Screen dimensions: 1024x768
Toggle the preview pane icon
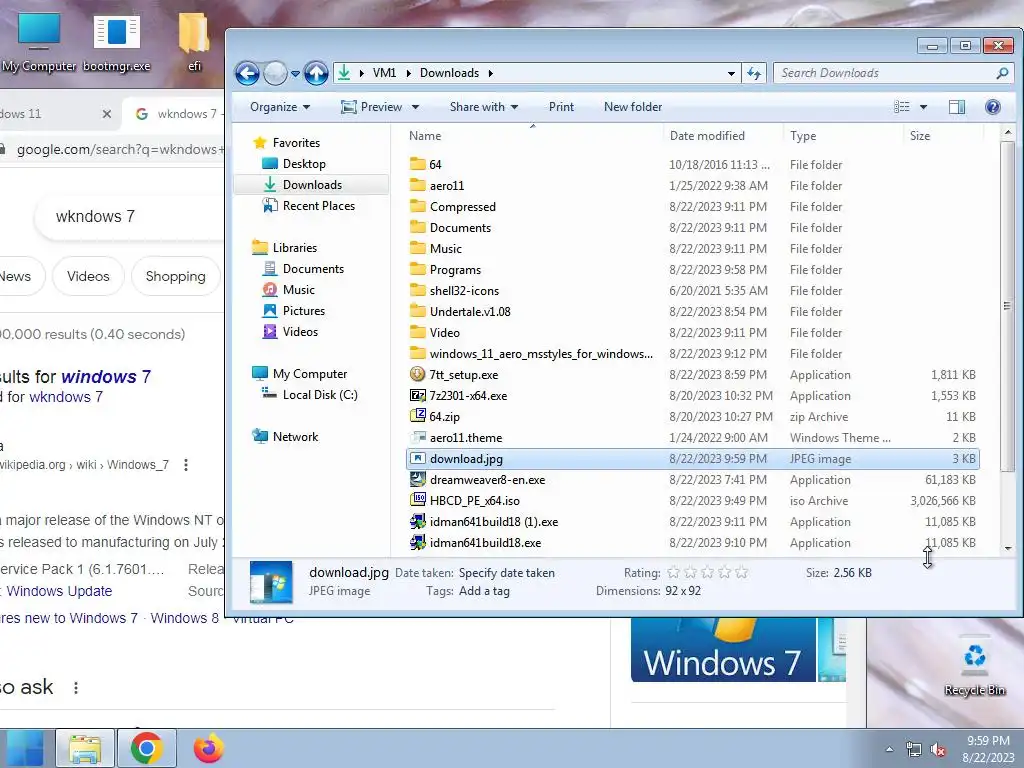click(x=957, y=107)
